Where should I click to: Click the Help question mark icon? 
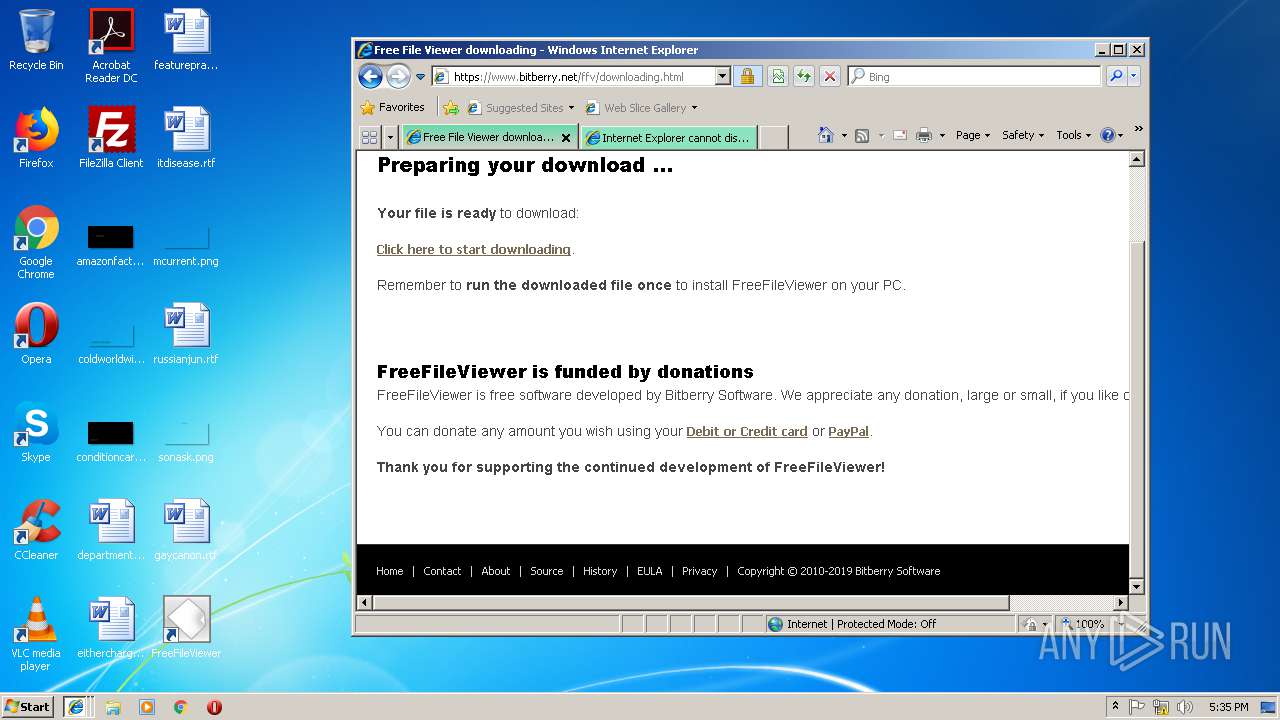(x=1107, y=135)
